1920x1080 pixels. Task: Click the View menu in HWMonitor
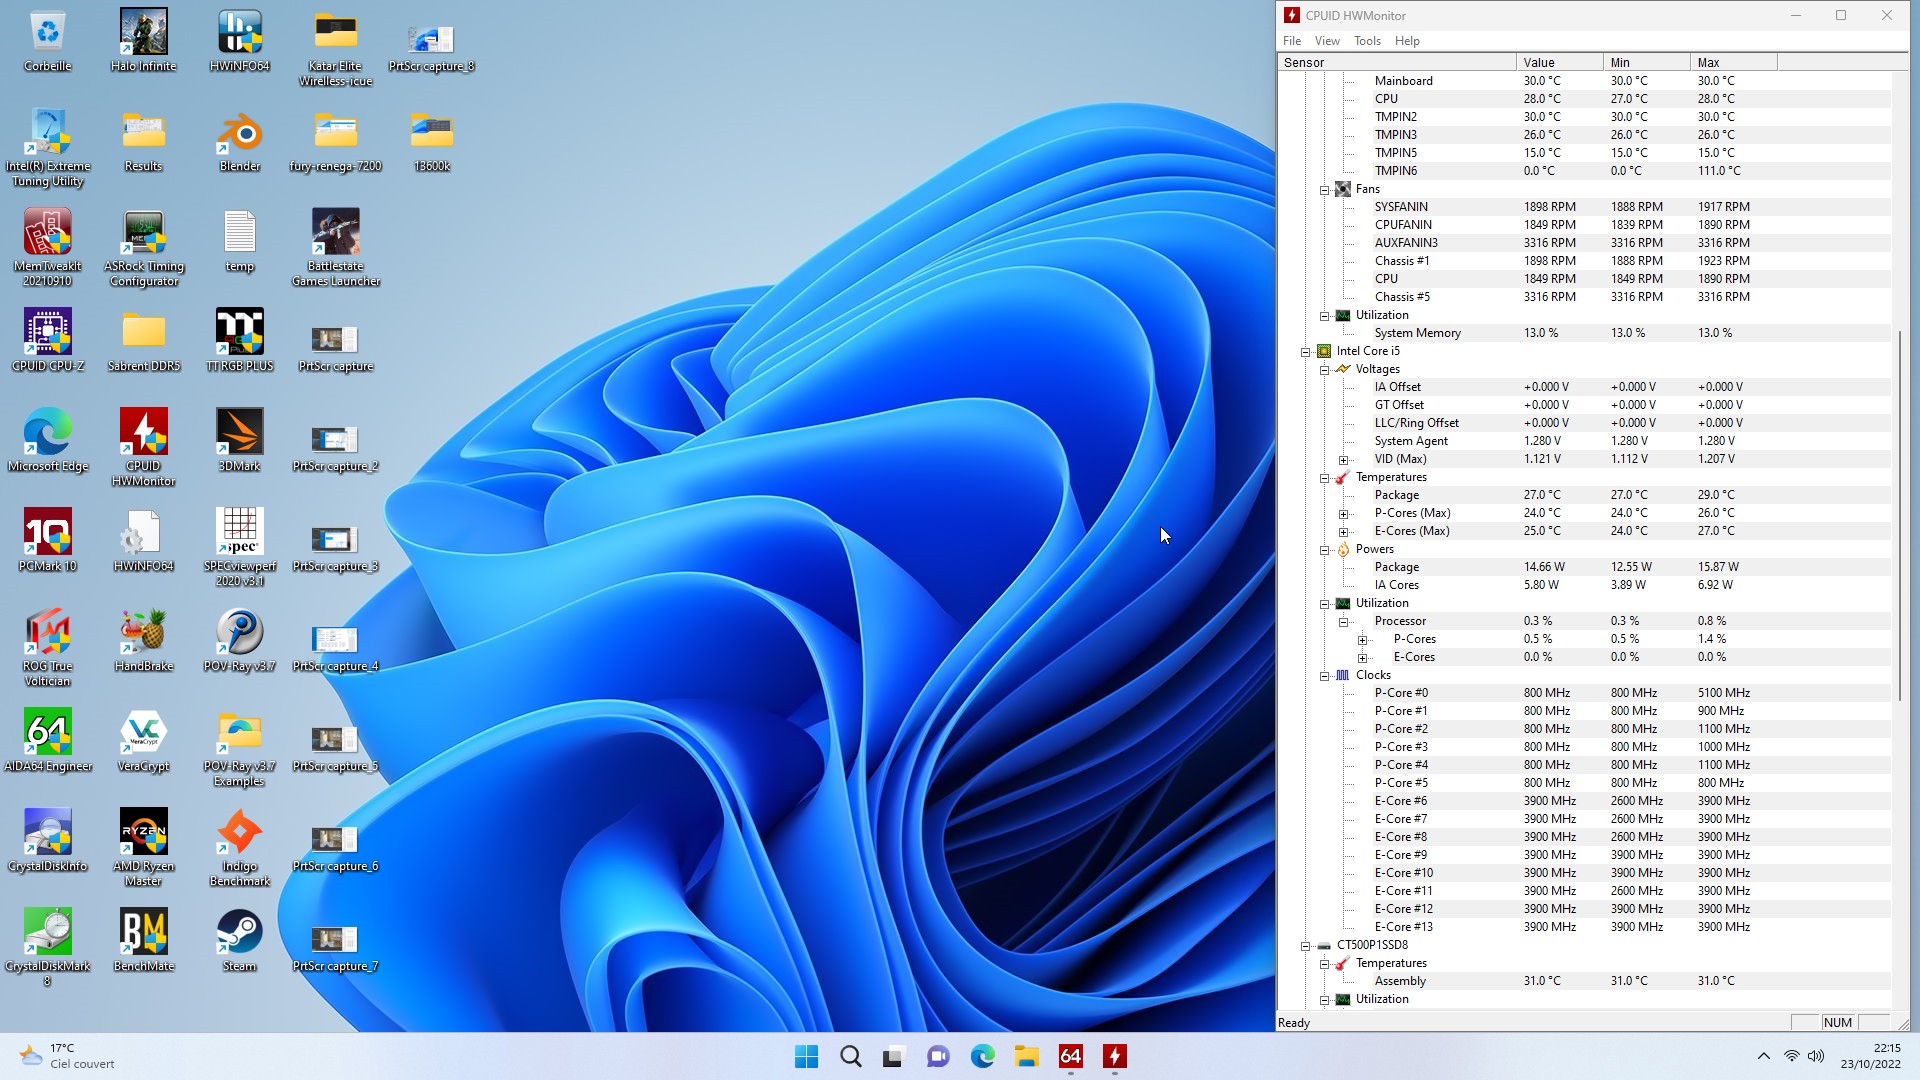pyautogui.click(x=1327, y=40)
